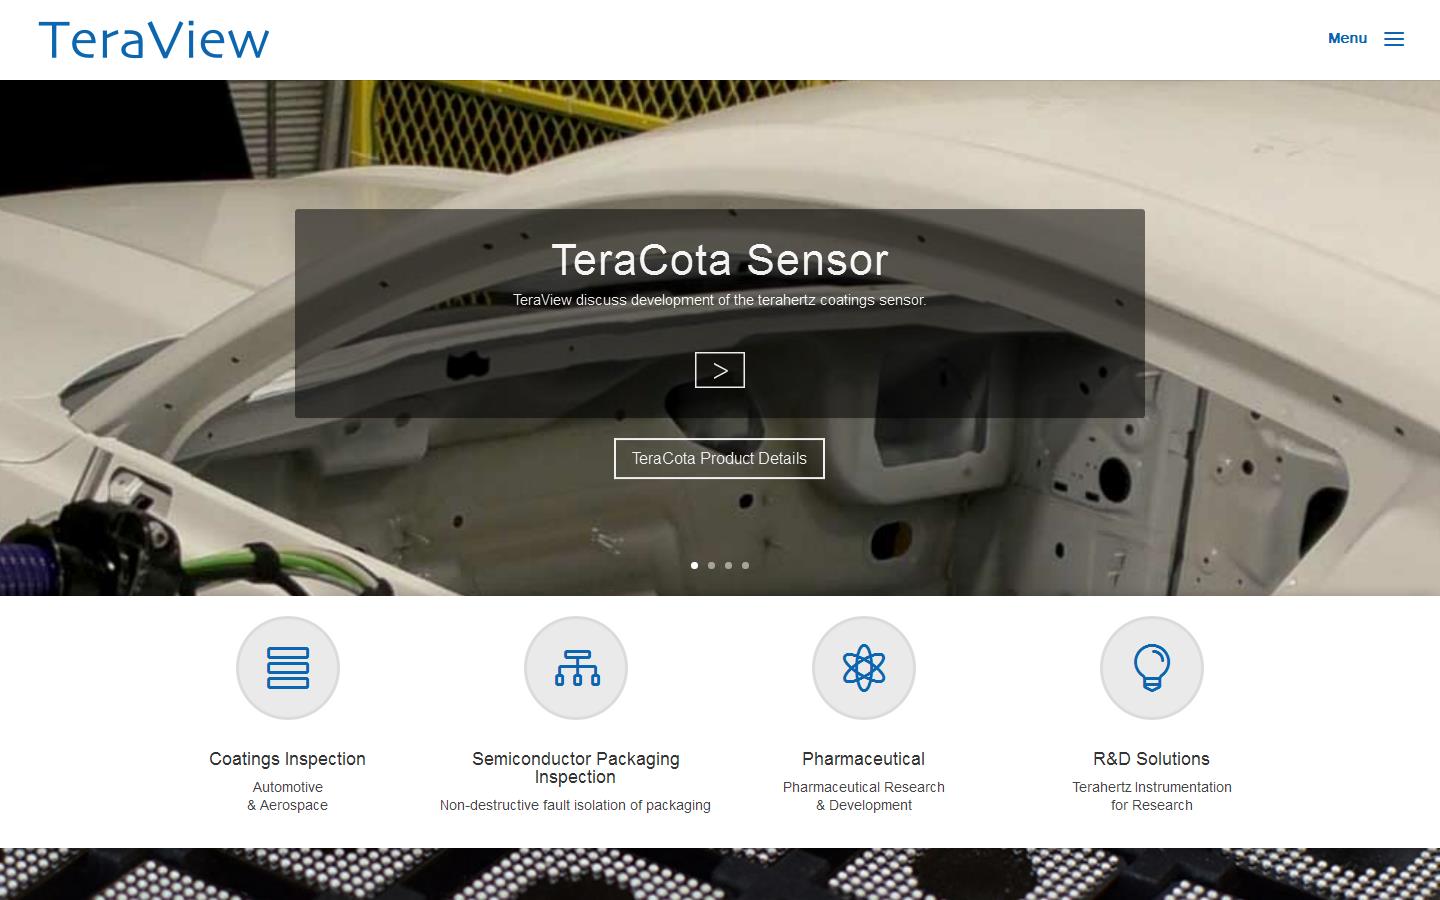Click the semiconductor chip banner image
The image size is (1440, 900).
[x=720, y=875]
